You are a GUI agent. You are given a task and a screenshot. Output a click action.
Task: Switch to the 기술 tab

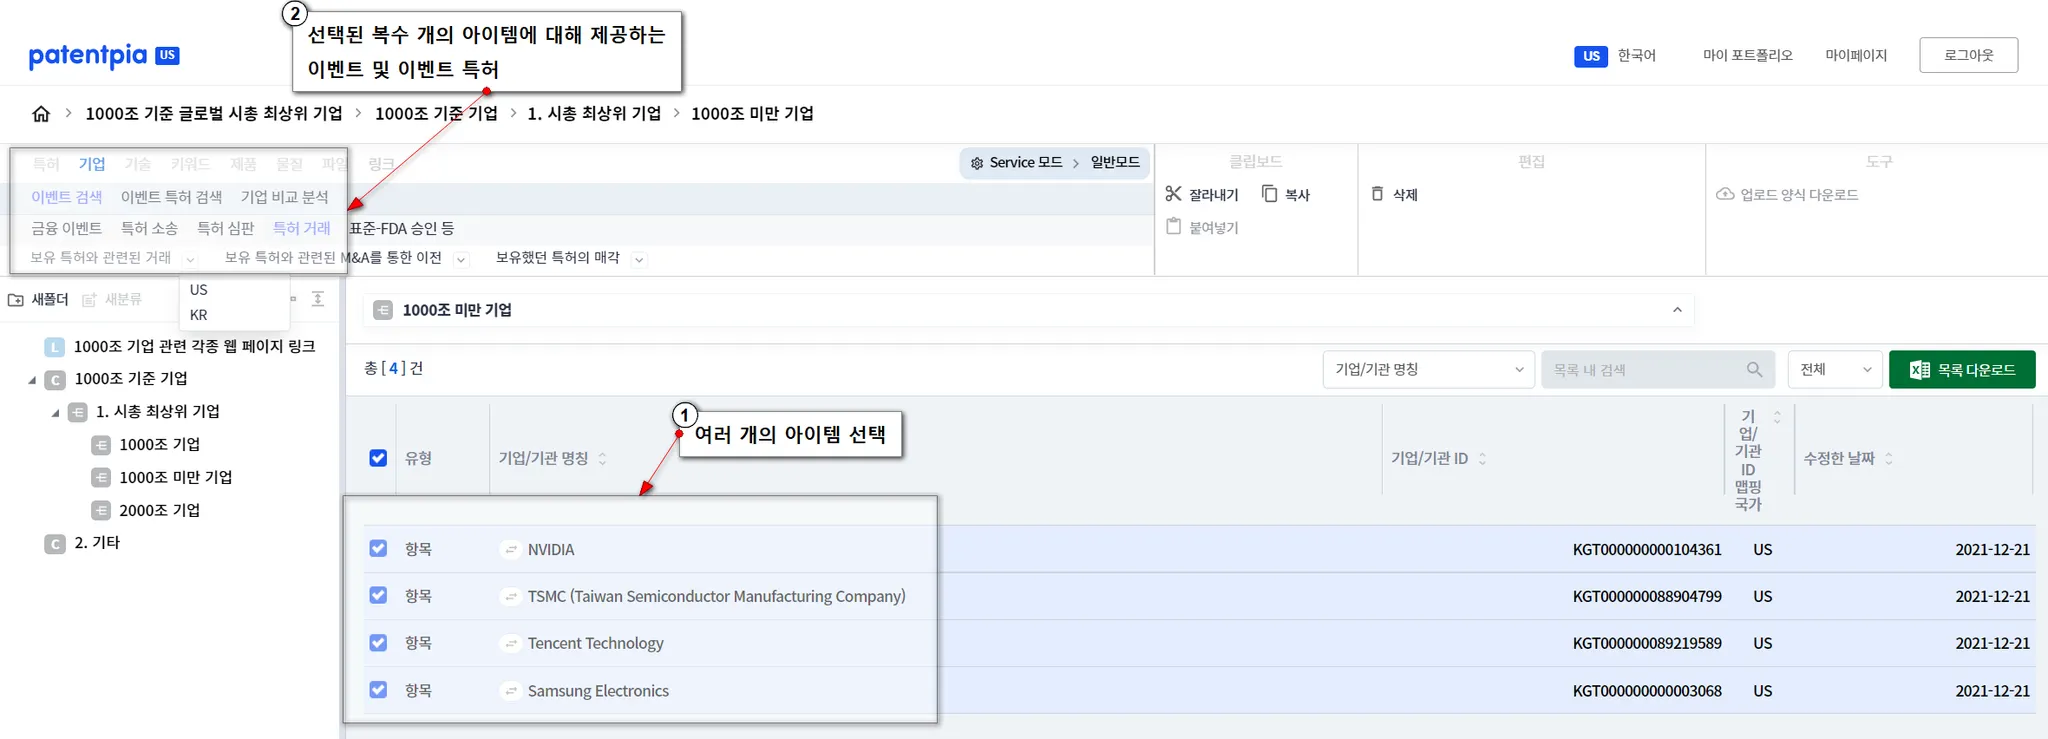(x=138, y=164)
